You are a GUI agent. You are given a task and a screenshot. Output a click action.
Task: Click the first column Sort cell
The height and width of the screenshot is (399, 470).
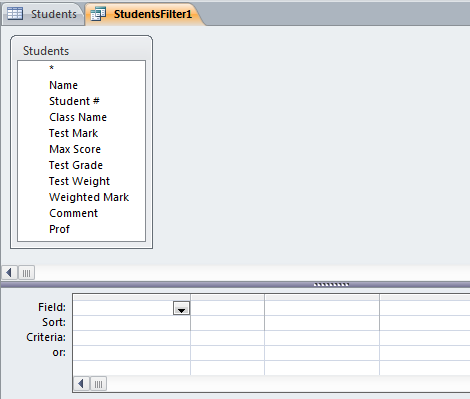(132, 323)
